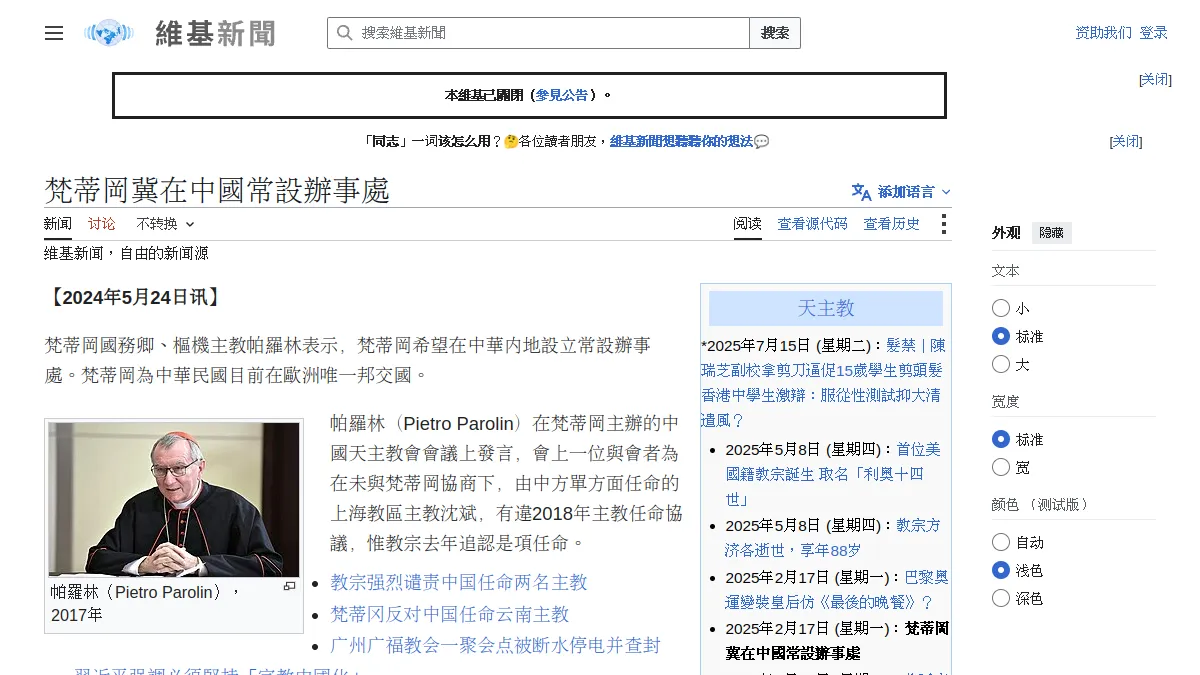Click 登录 login link
The width and height of the screenshot is (1200, 675).
1153,33
